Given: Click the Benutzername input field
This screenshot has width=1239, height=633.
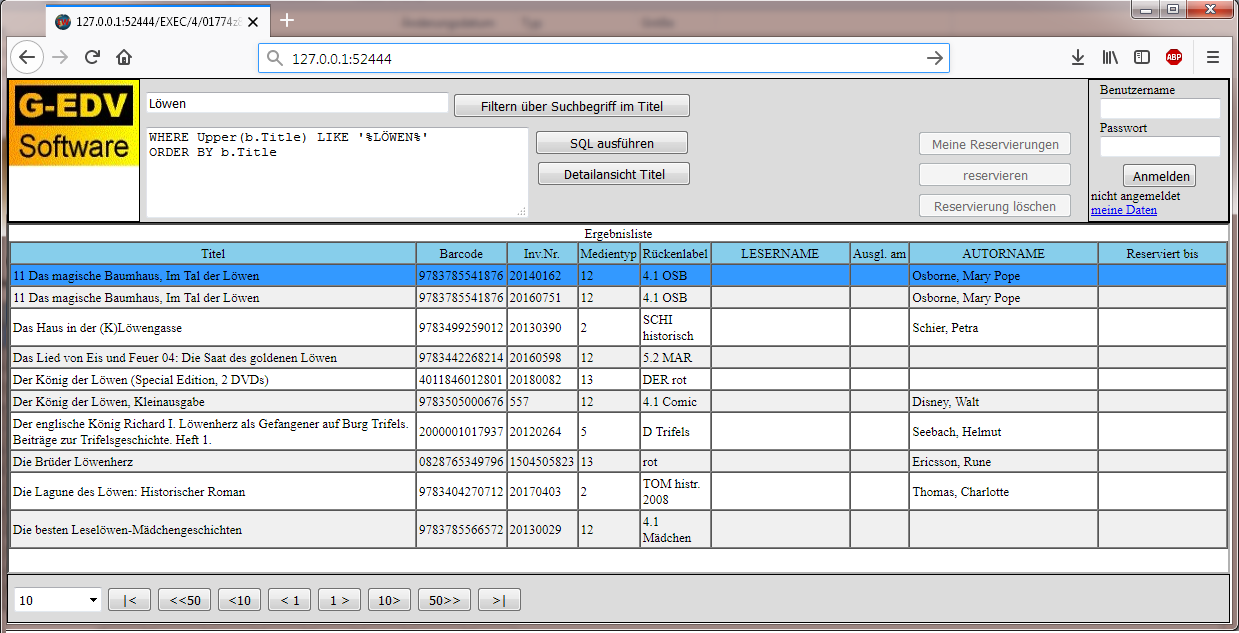Looking at the screenshot, I should (x=1160, y=108).
